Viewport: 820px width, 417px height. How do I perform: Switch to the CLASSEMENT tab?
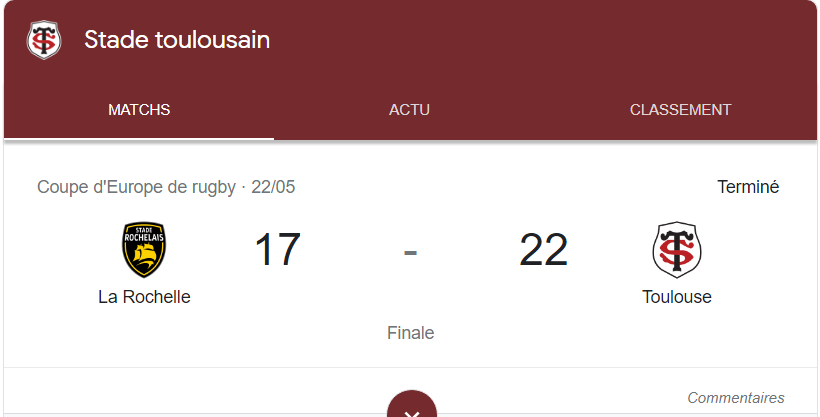(x=680, y=109)
